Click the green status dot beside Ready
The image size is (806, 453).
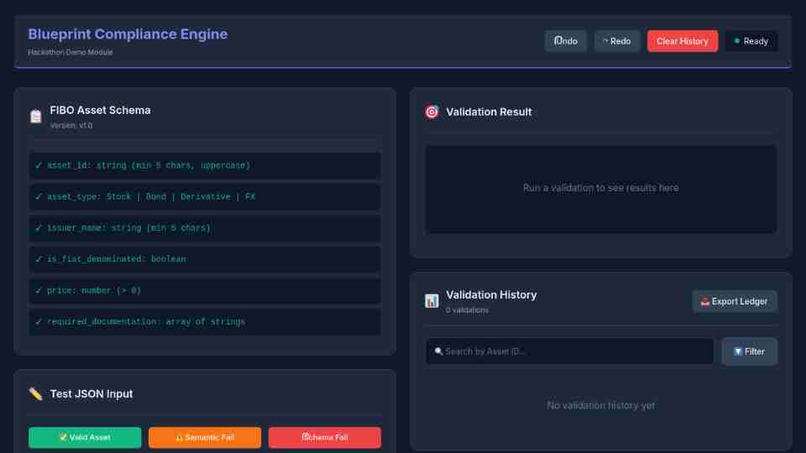coord(737,41)
